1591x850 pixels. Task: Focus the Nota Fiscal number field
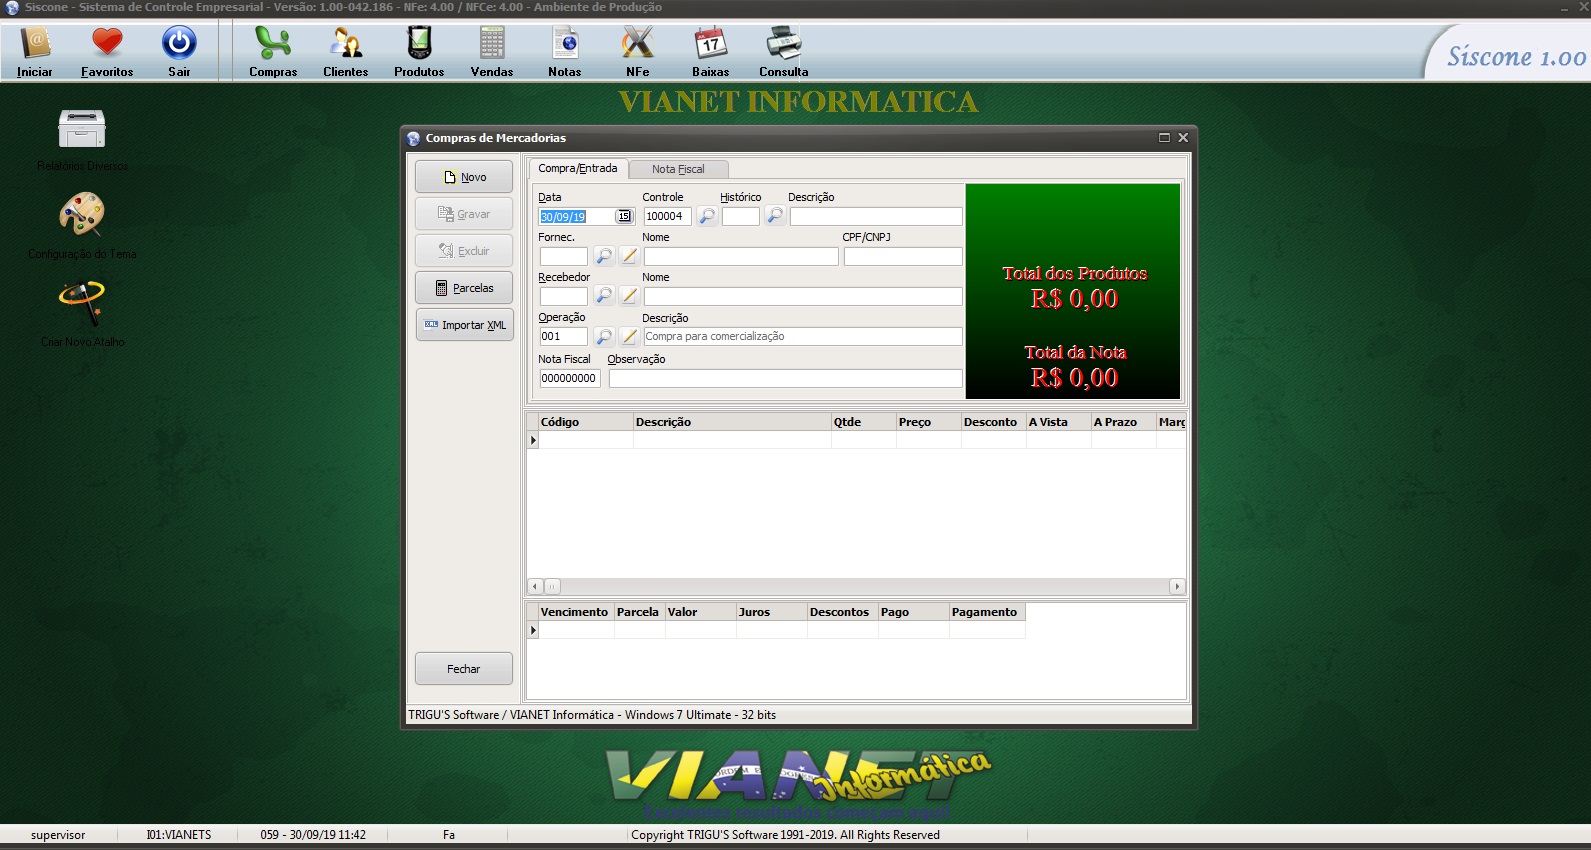point(570,378)
